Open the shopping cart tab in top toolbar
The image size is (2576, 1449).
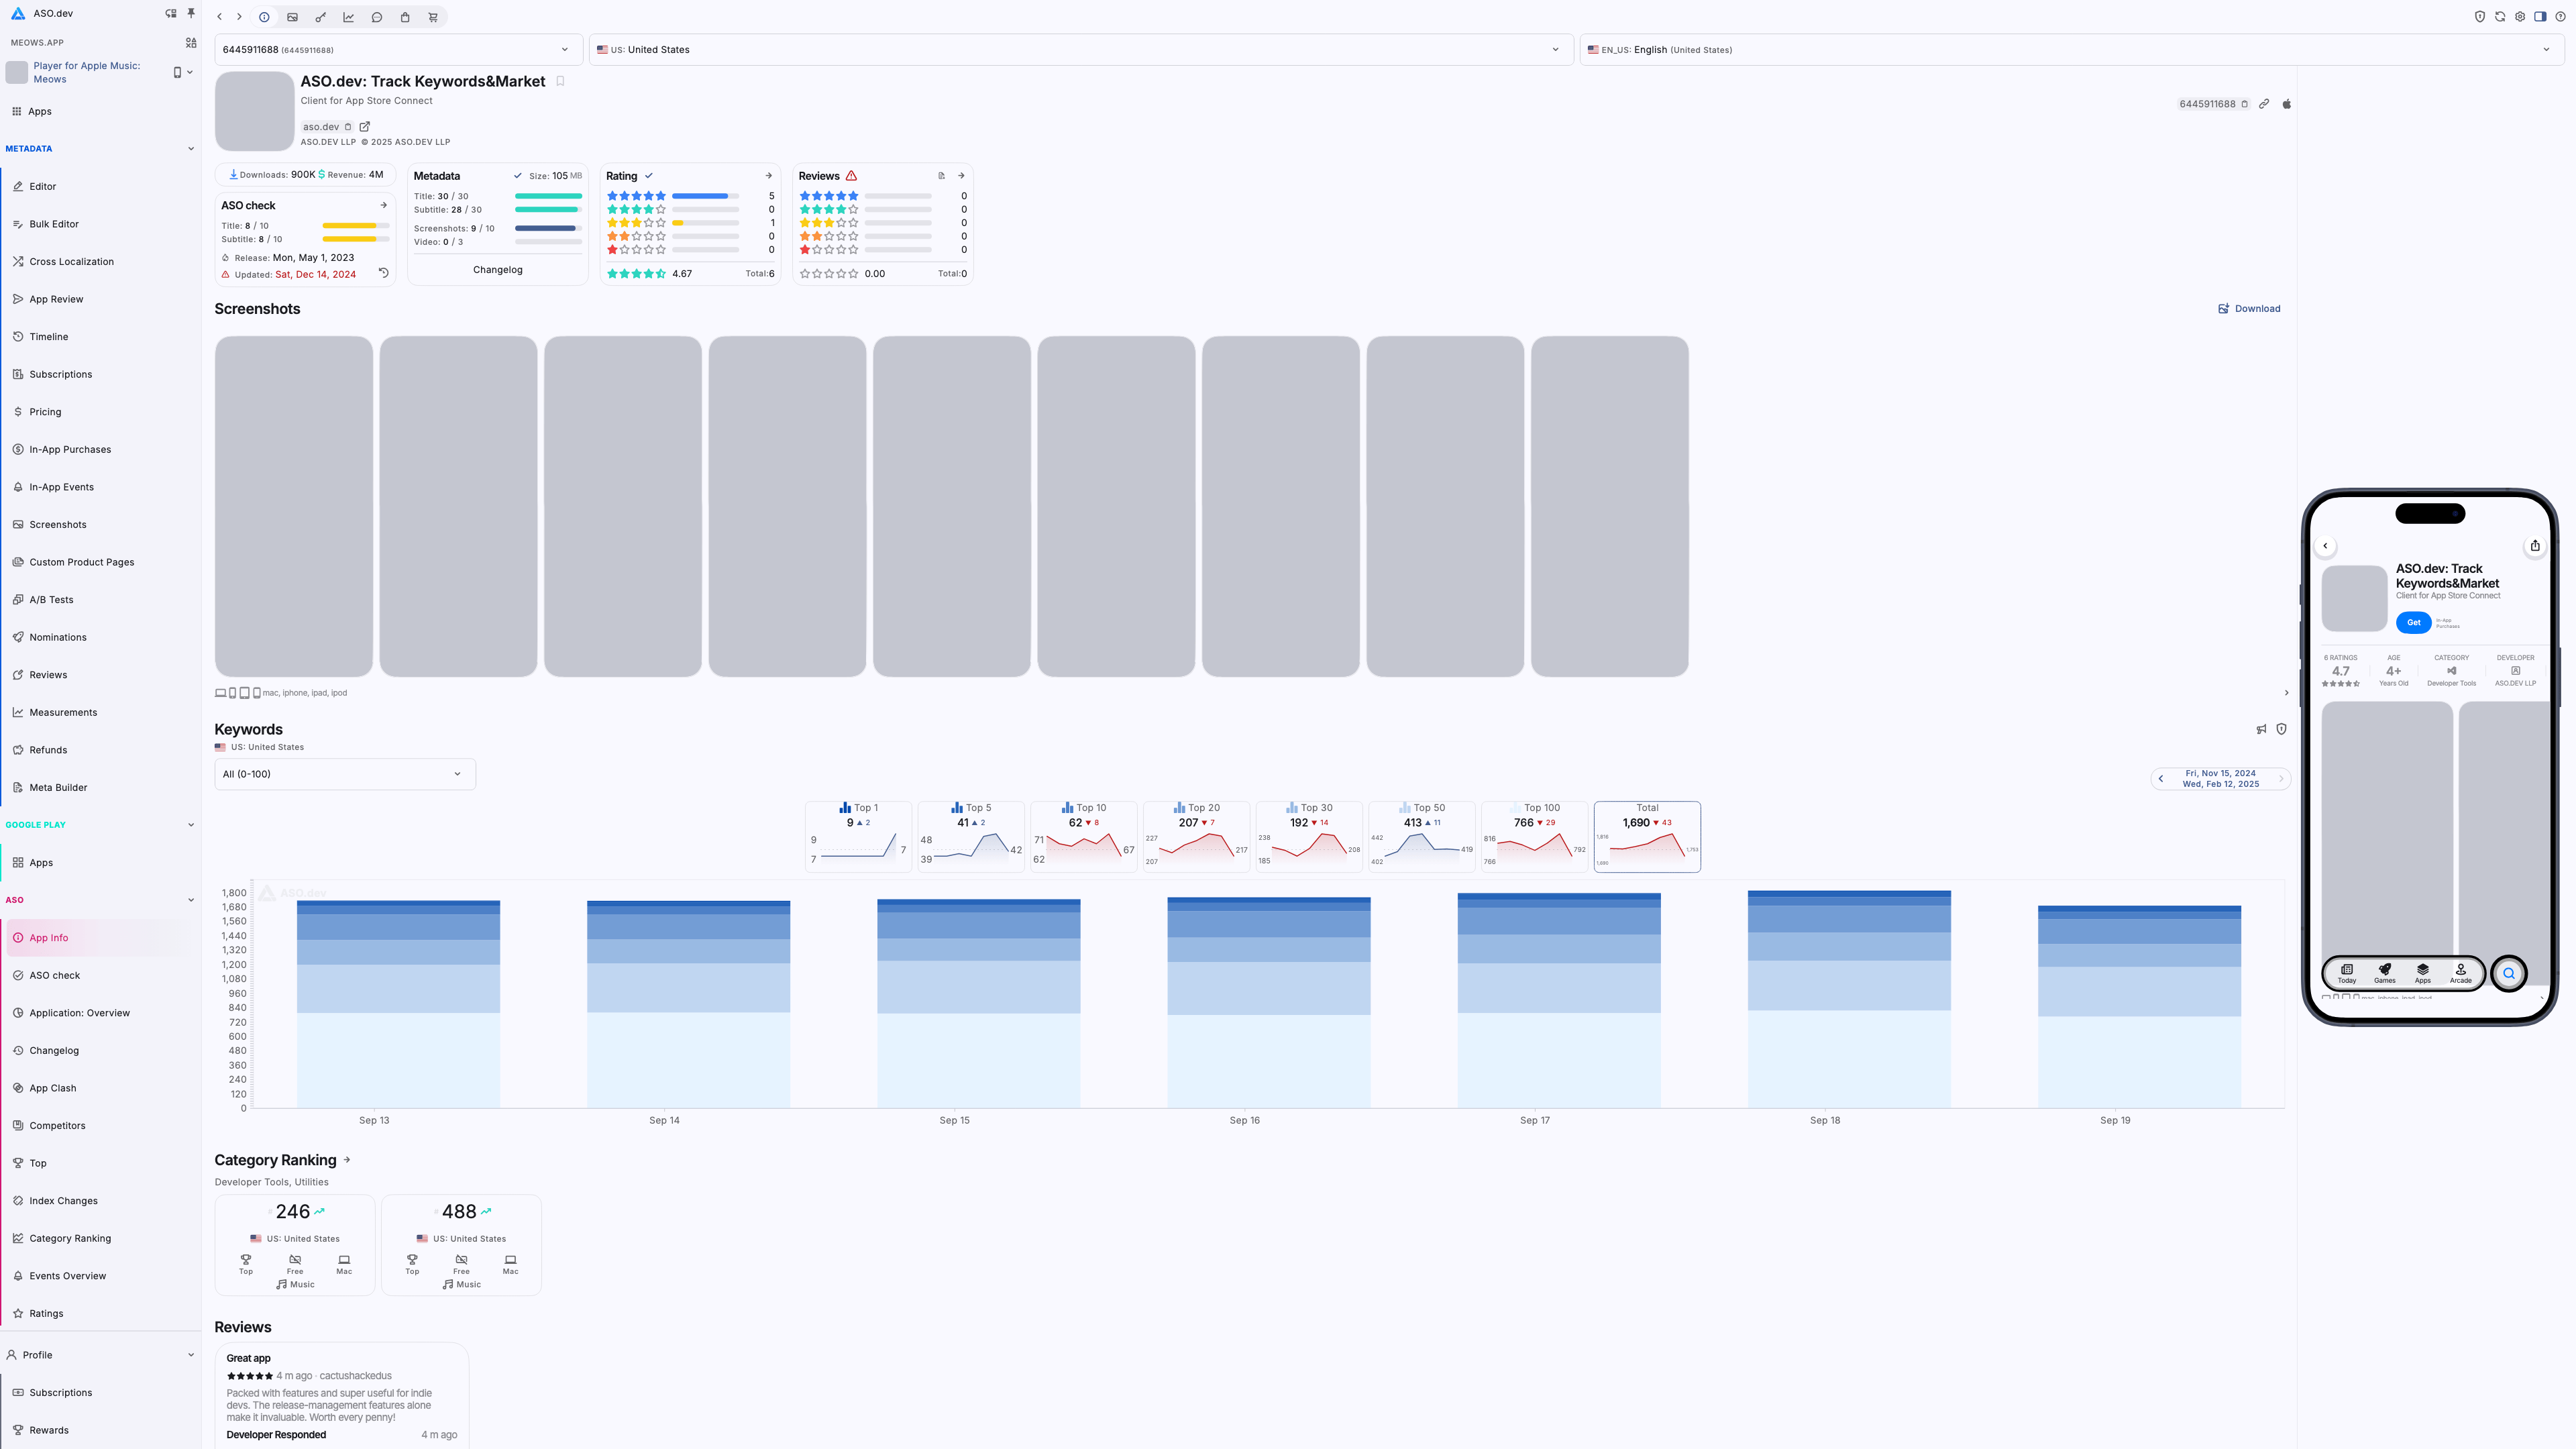click(433, 17)
